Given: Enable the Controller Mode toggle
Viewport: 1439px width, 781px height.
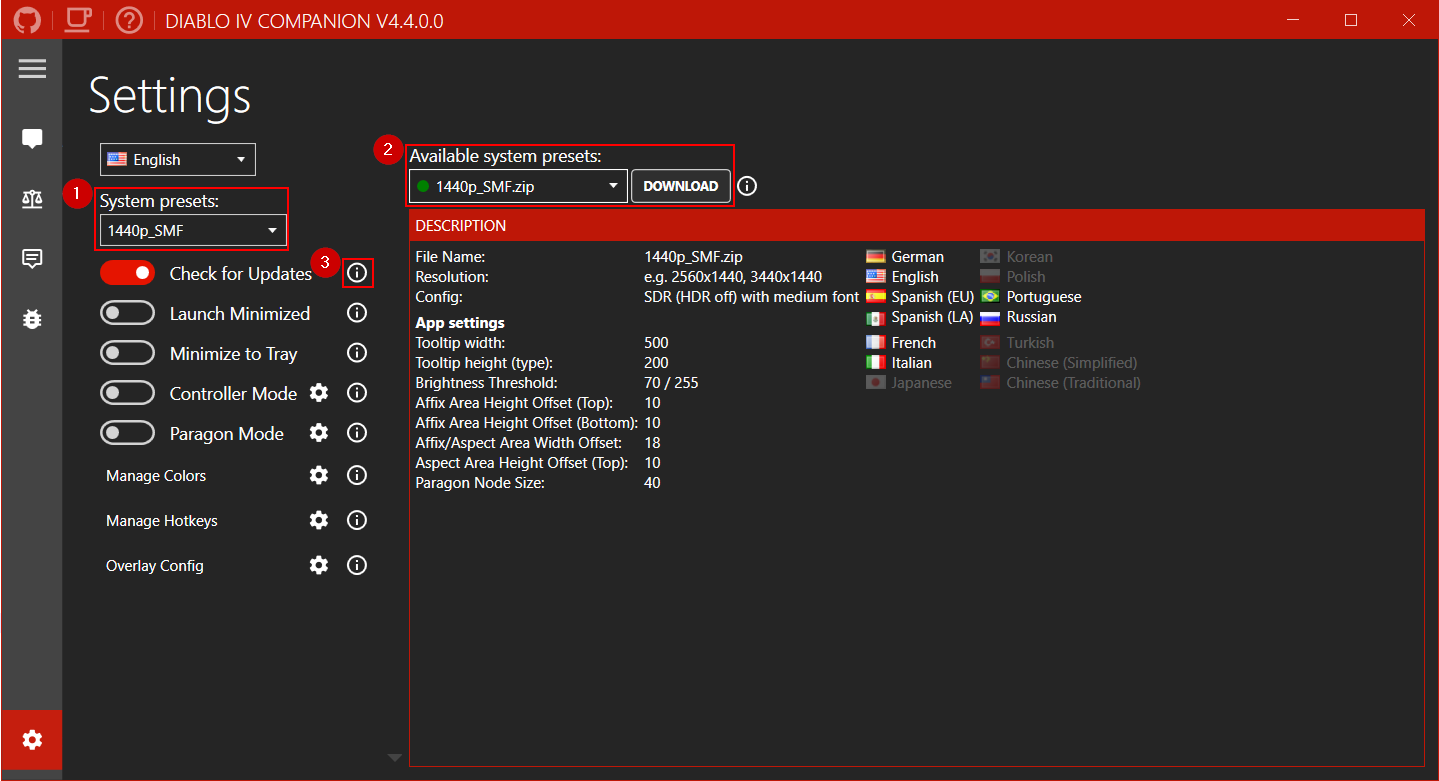Looking at the screenshot, I should [127, 393].
